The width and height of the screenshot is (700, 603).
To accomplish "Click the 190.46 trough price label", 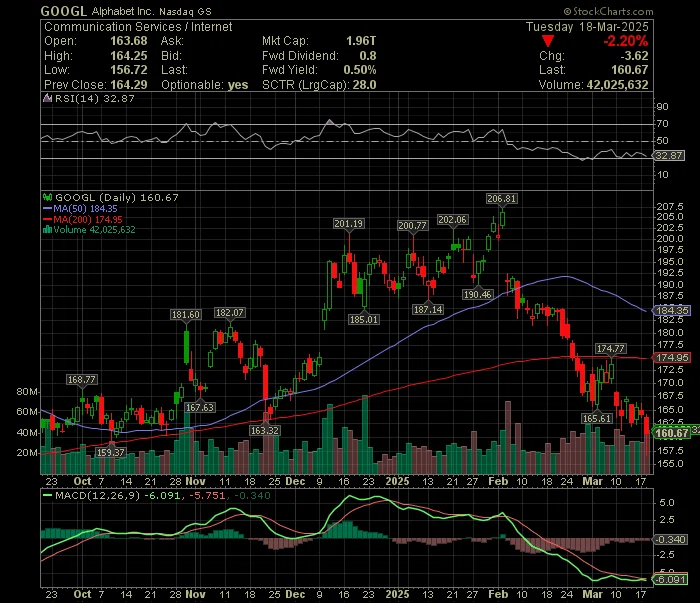I will [x=477, y=294].
